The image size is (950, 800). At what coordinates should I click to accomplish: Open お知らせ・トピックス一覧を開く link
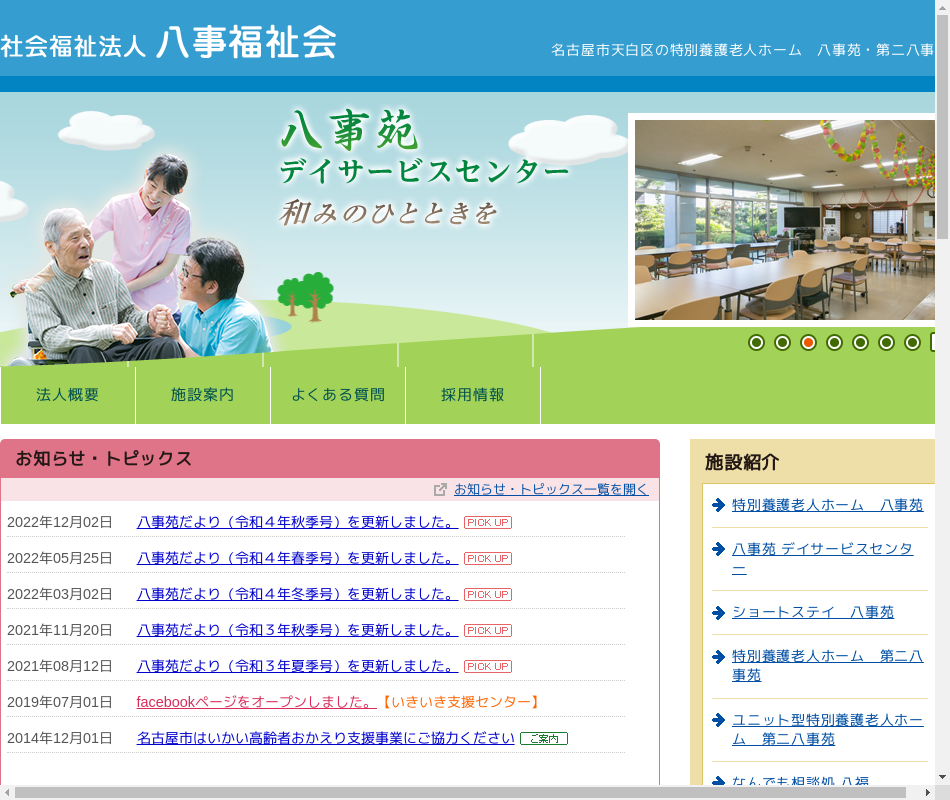tap(551, 489)
